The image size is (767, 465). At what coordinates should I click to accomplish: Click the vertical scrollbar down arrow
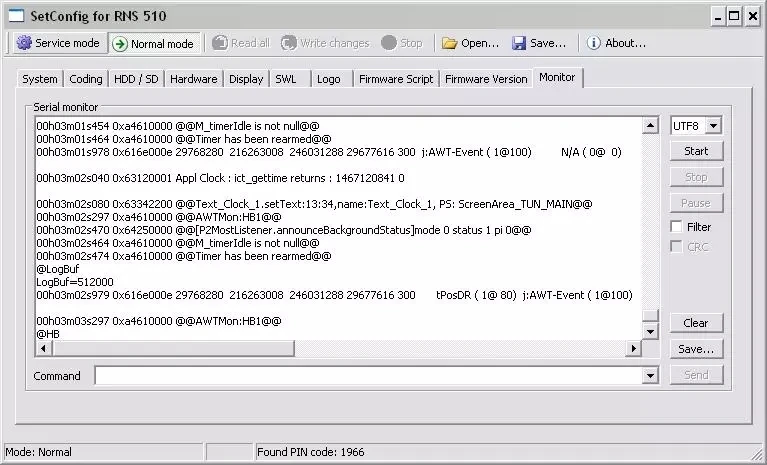click(650, 332)
